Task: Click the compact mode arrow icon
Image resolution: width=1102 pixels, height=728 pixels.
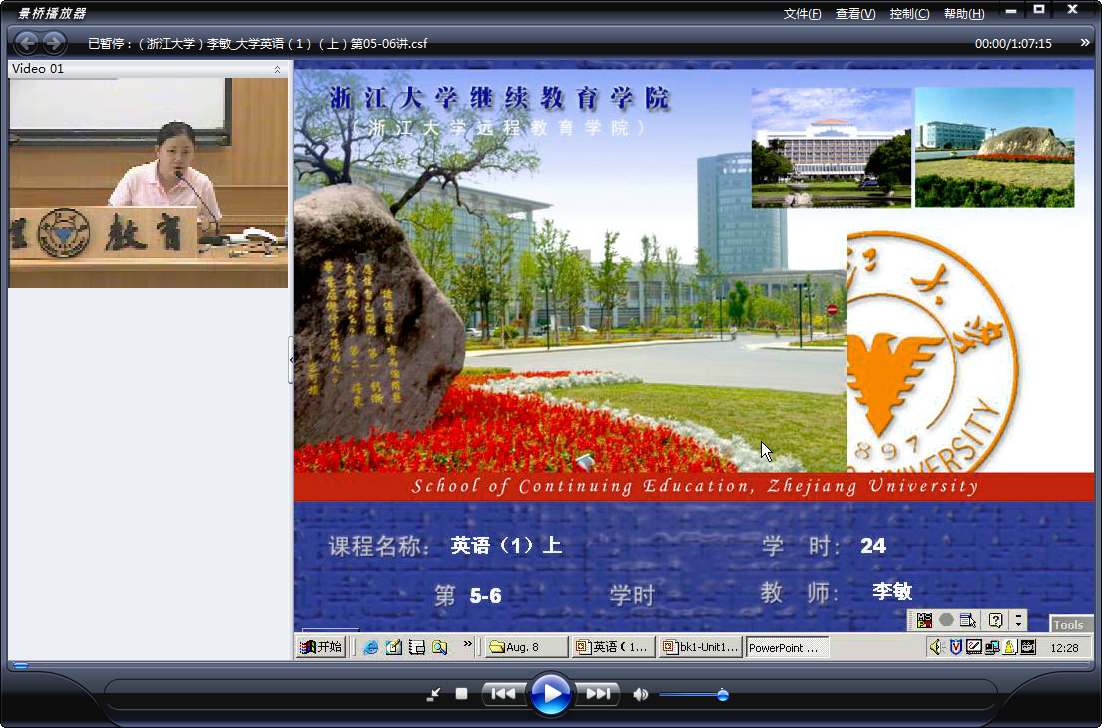Action: [x=434, y=694]
